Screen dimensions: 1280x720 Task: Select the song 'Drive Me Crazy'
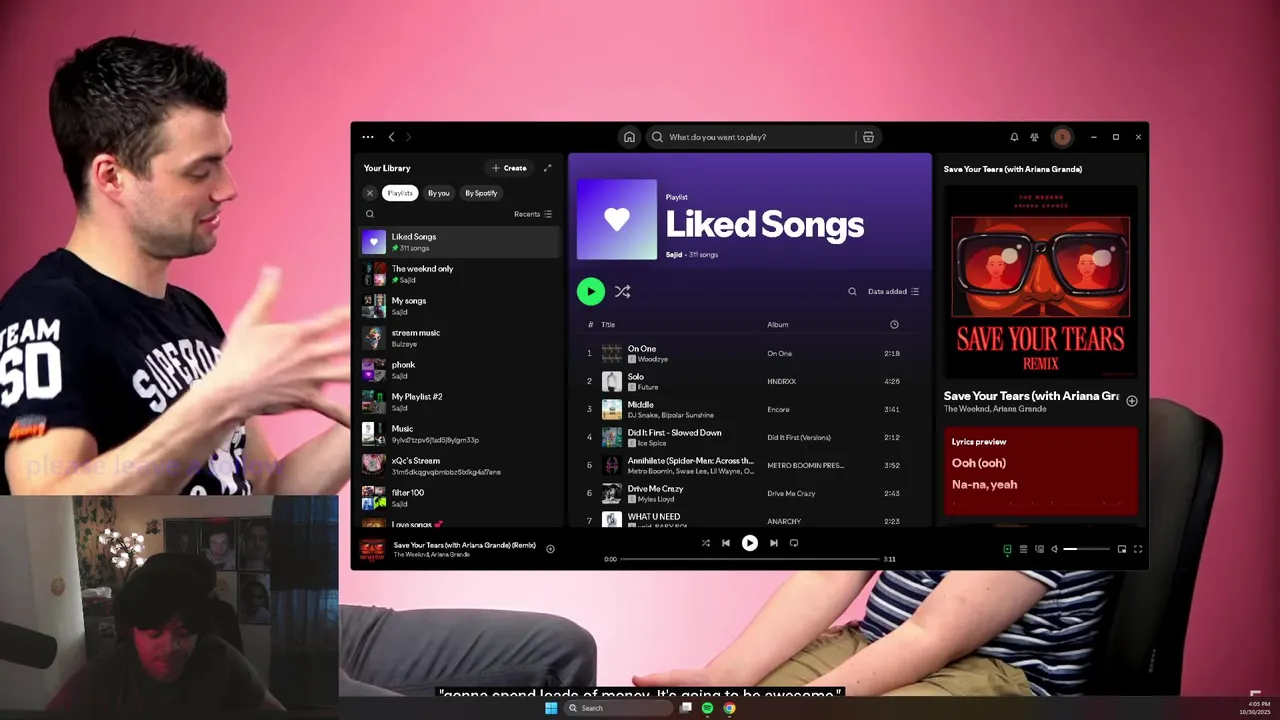point(749,493)
